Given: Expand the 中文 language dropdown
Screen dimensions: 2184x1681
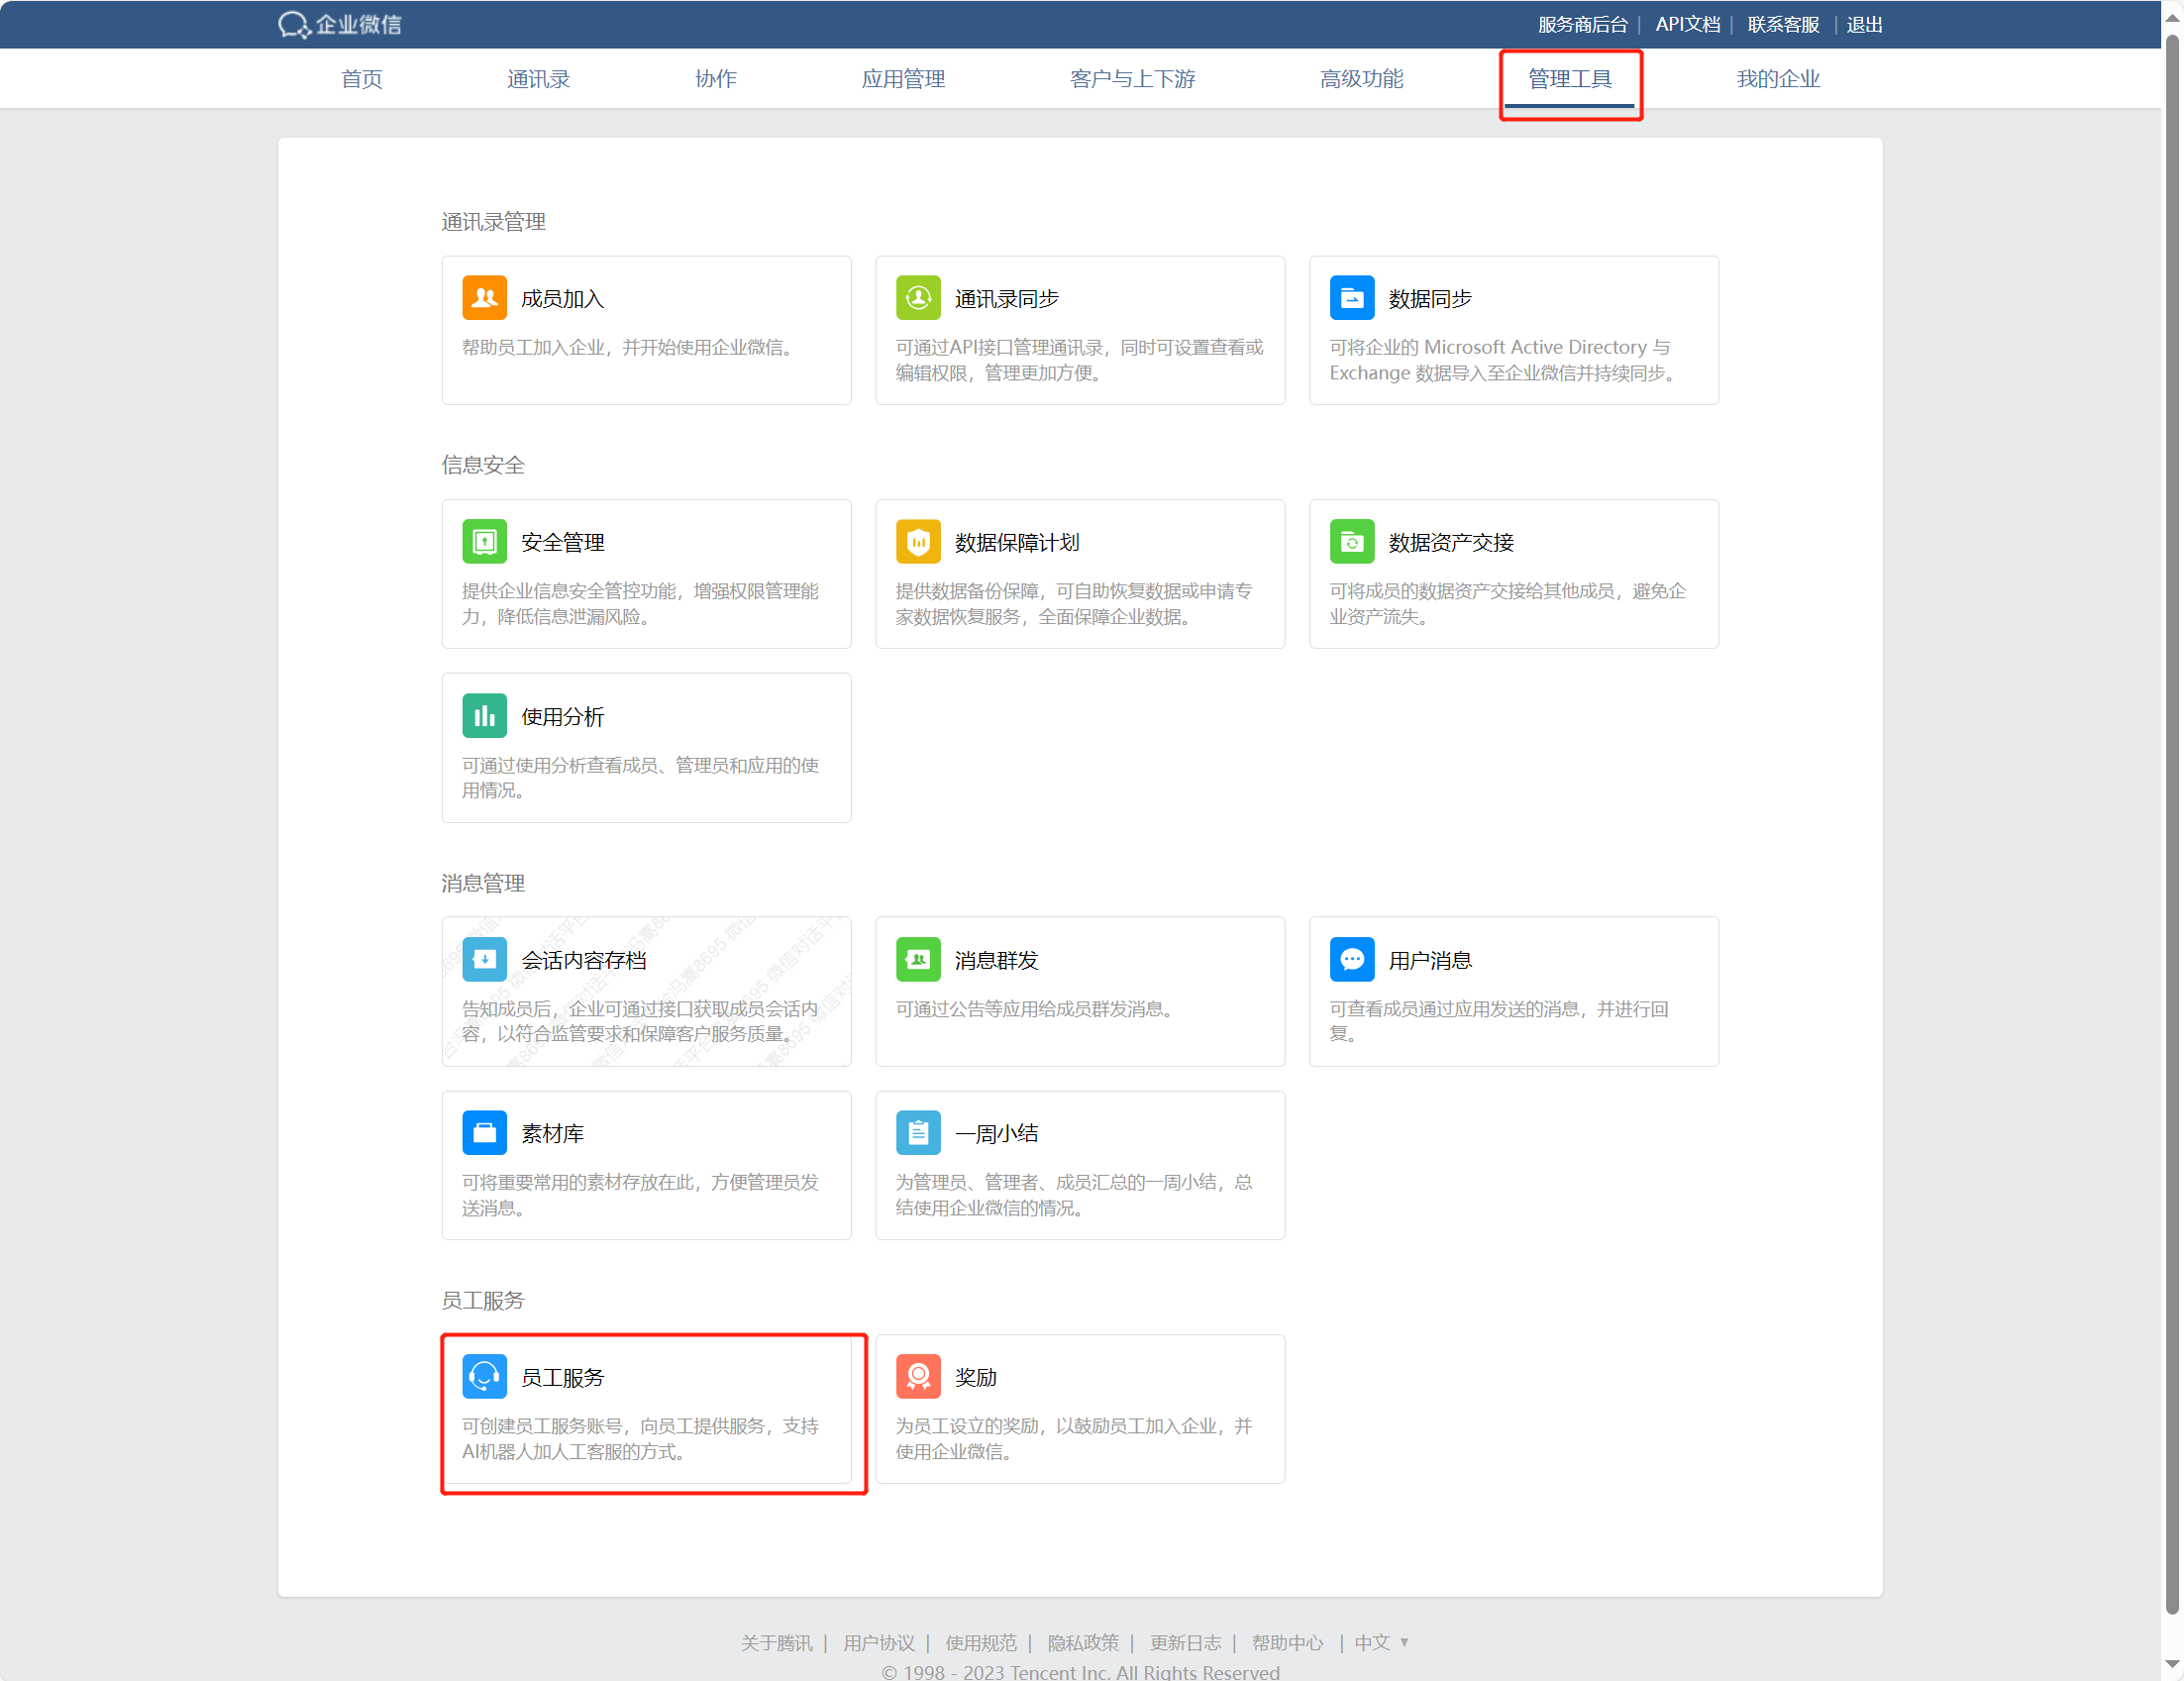Looking at the screenshot, I should coord(1382,1643).
